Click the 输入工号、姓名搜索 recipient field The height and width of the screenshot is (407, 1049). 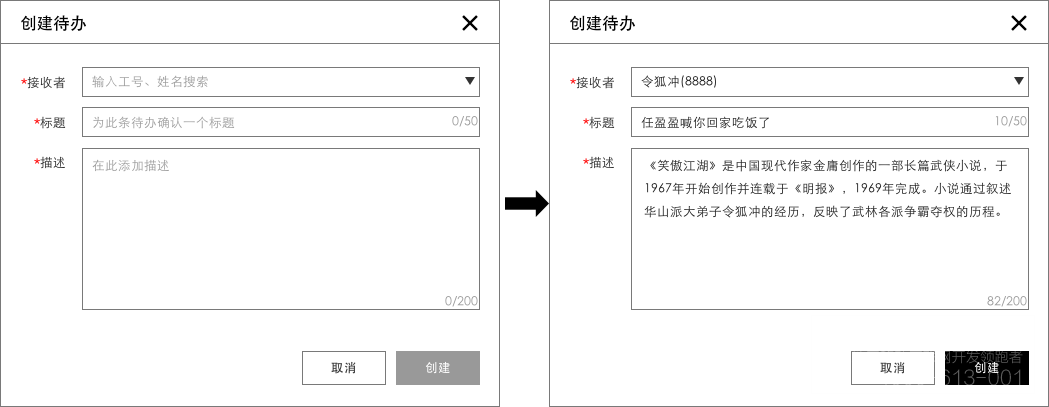pyautogui.click(x=270, y=82)
